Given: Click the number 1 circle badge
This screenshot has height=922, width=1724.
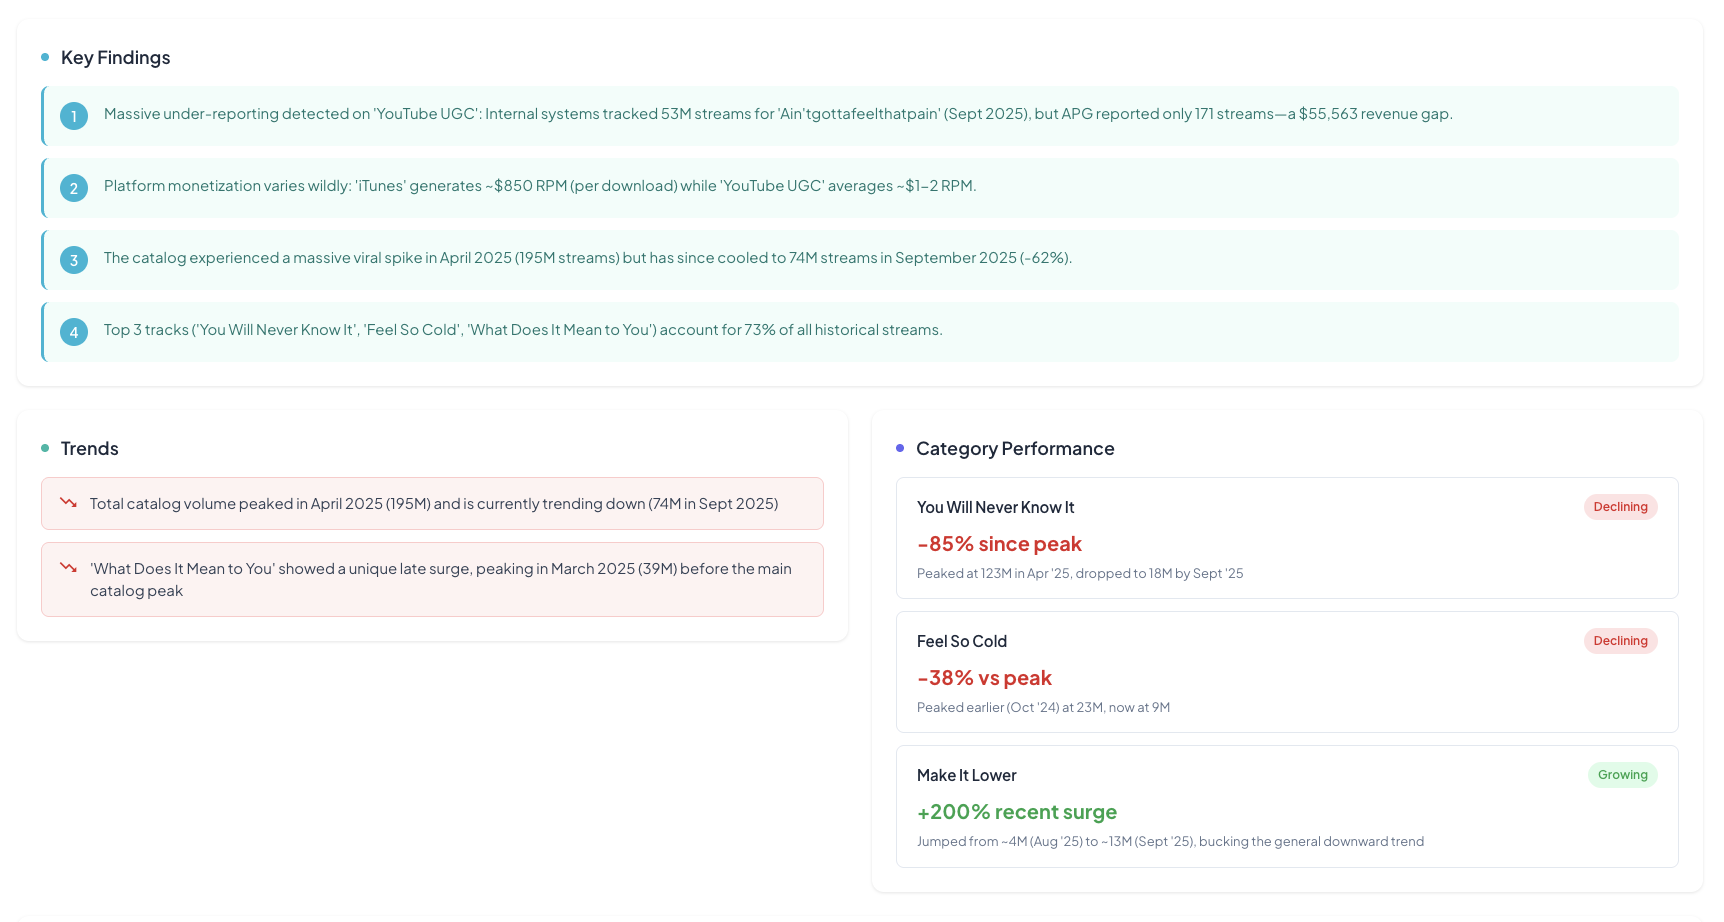Looking at the screenshot, I should click(74, 116).
